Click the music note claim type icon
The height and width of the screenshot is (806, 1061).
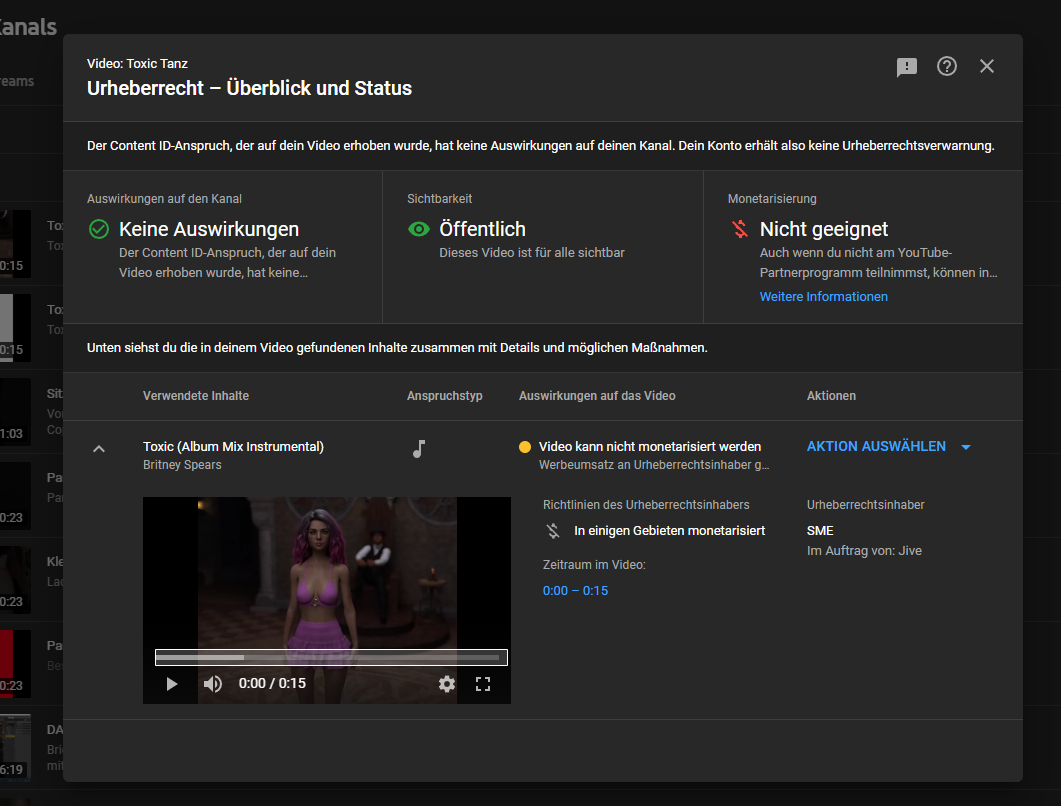tap(419, 449)
